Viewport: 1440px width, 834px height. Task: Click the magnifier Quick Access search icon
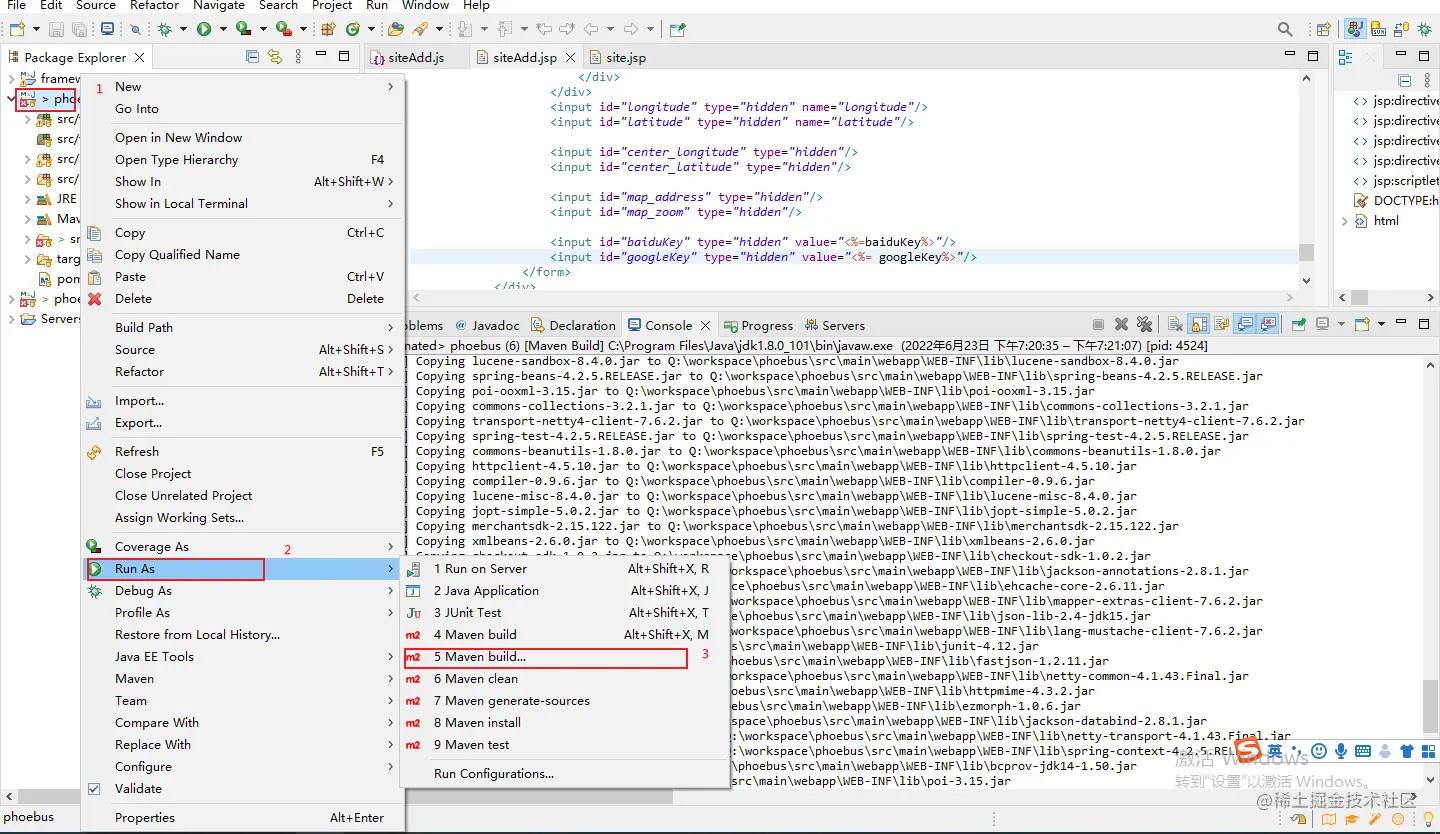pos(1286,29)
